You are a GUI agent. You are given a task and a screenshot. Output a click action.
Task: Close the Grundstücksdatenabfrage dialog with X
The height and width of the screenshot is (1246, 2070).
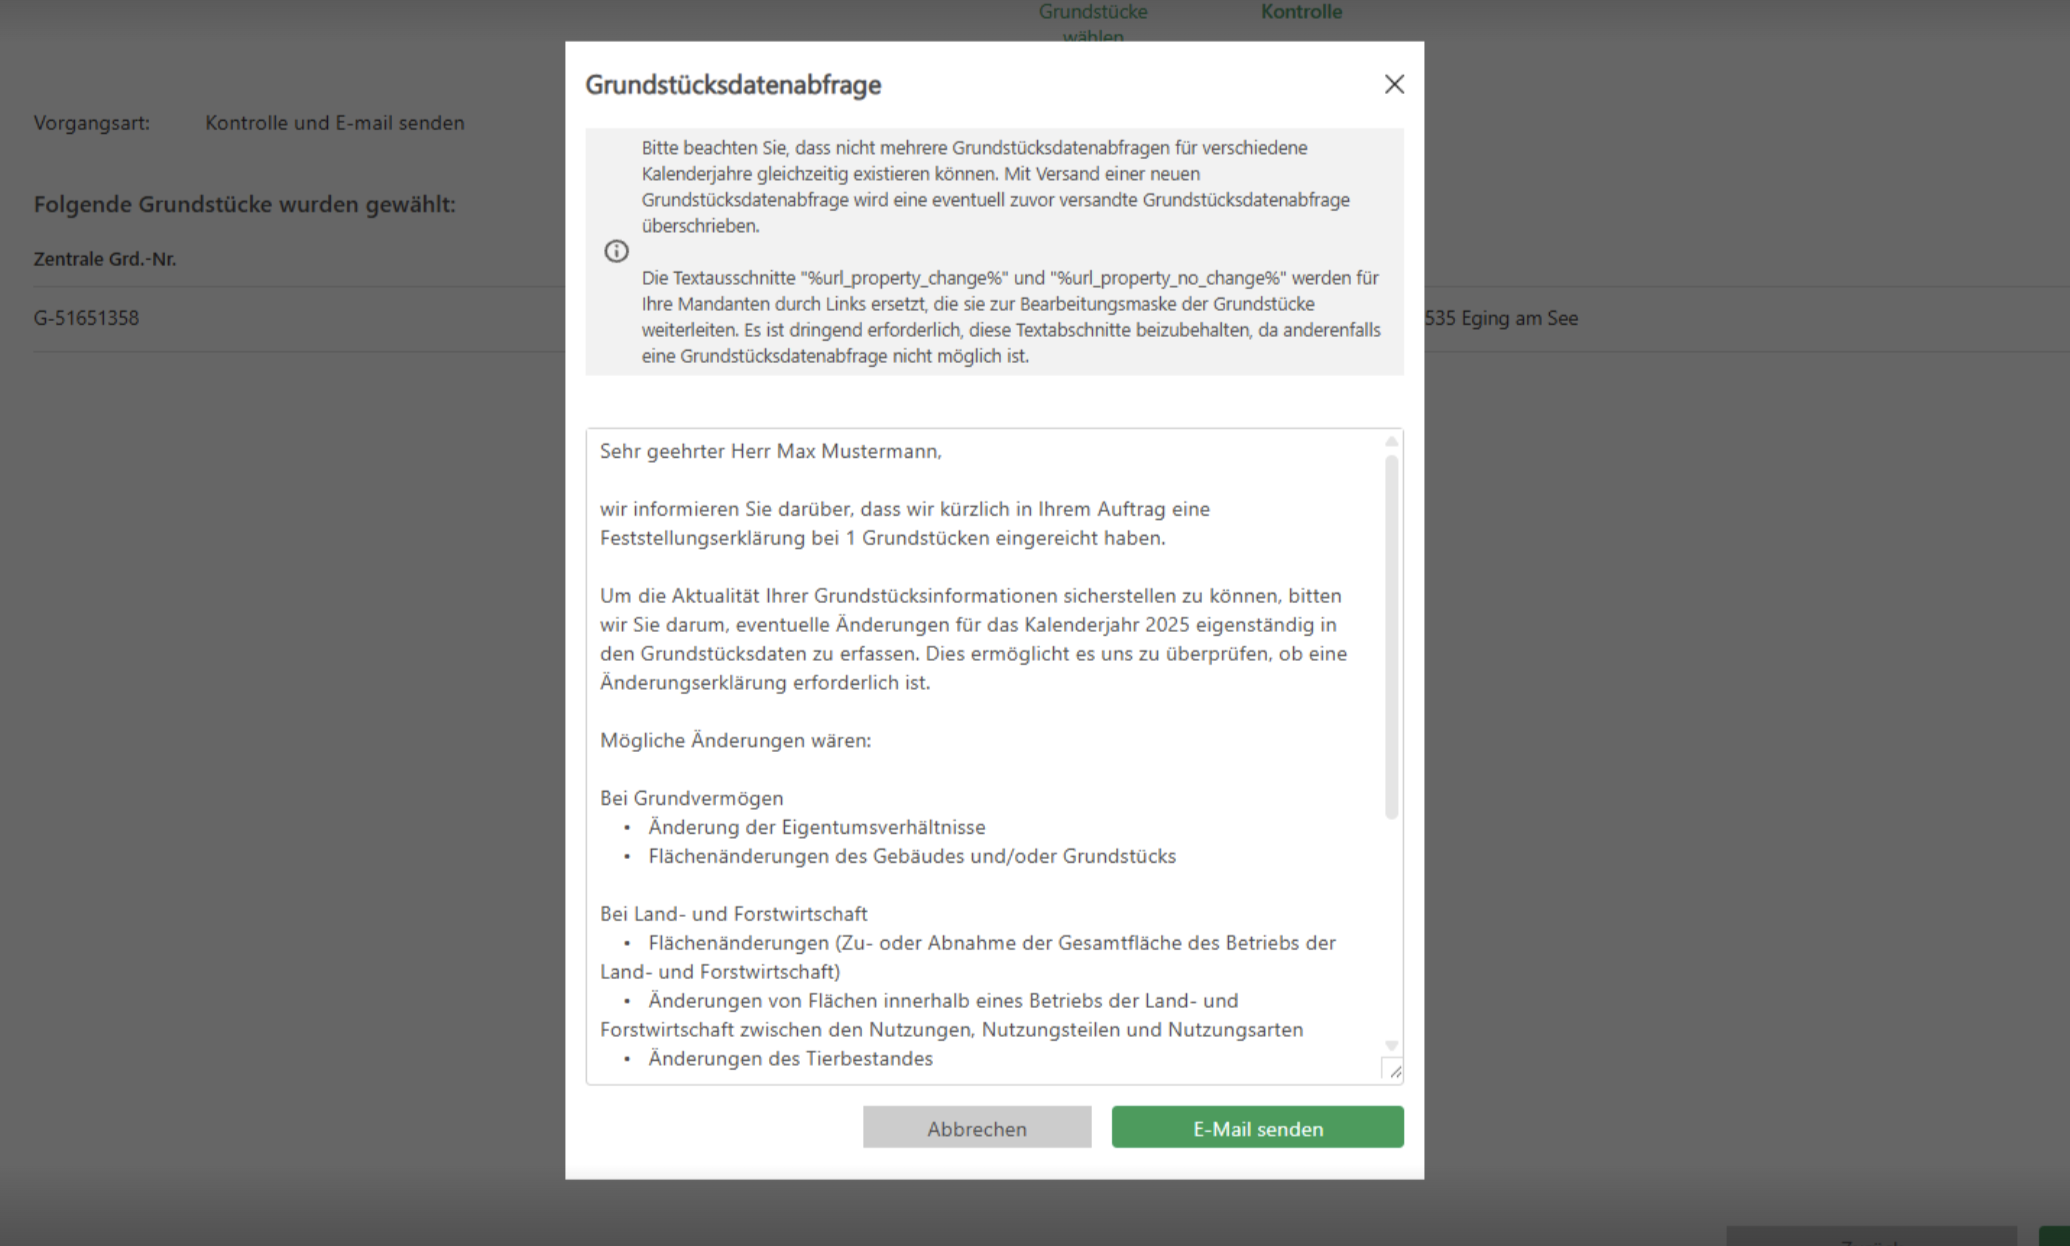(1394, 85)
